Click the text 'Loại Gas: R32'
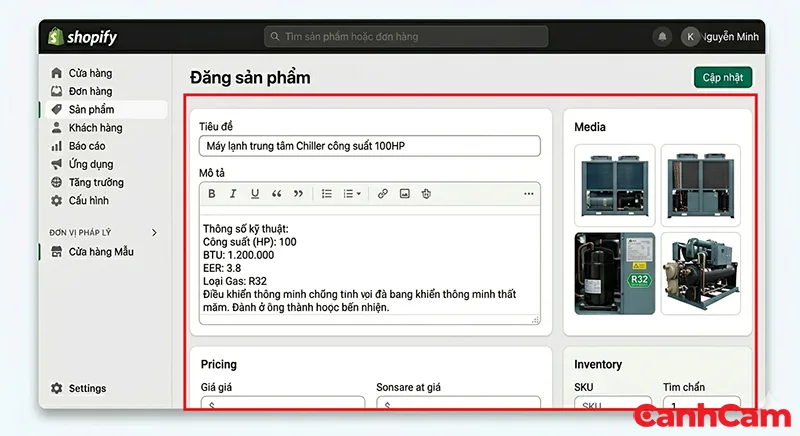This screenshot has height=436, width=800. tap(235, 281)
